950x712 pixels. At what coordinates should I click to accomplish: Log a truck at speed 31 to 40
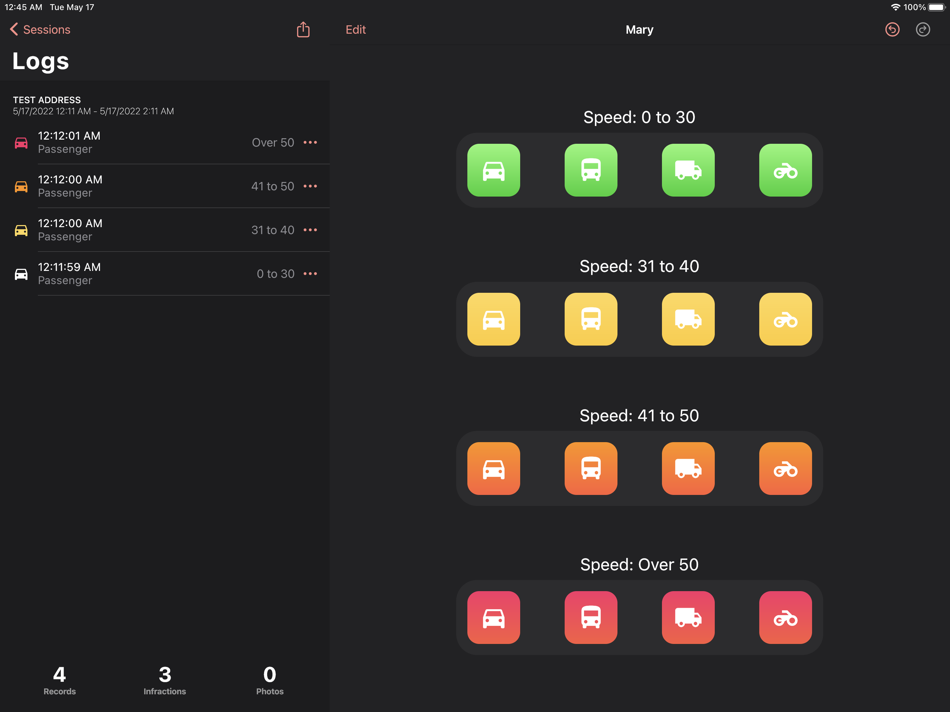point(688,319)
